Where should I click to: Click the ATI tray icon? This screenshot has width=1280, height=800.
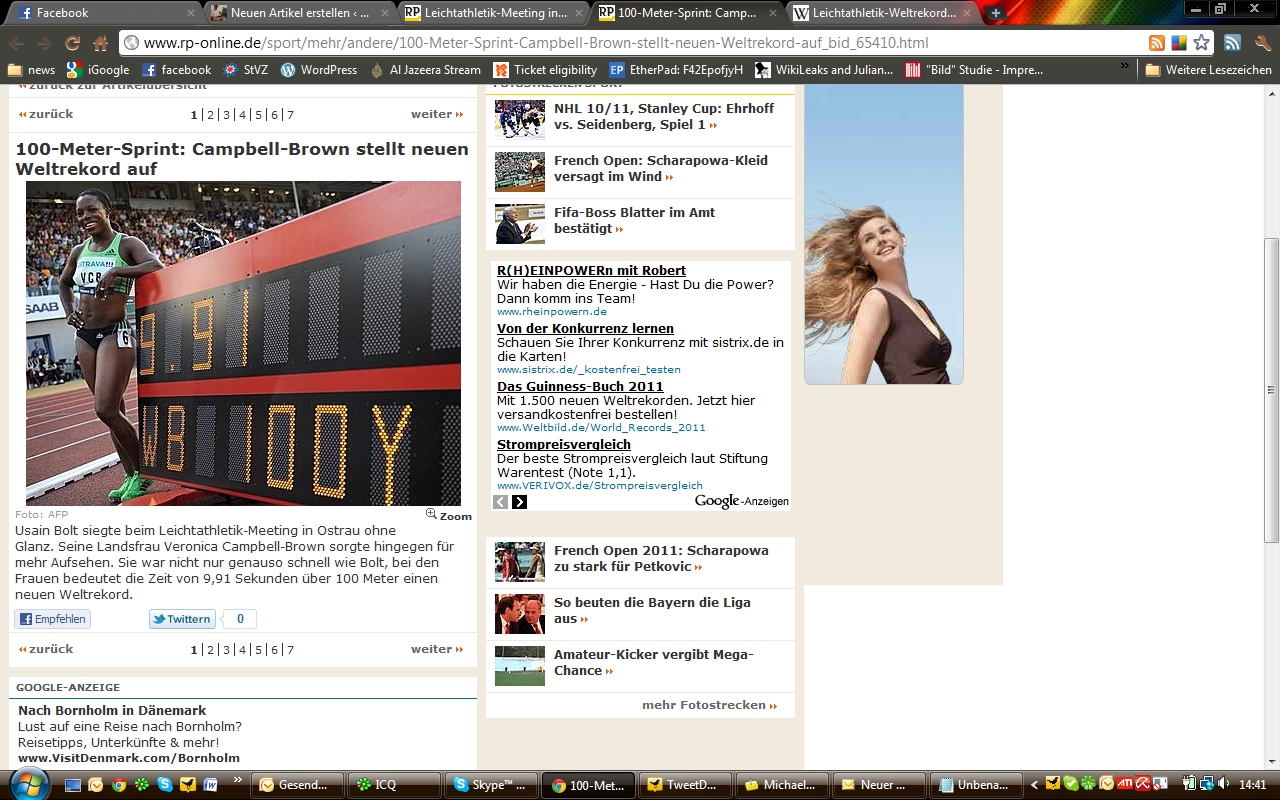click(1124, 784)
